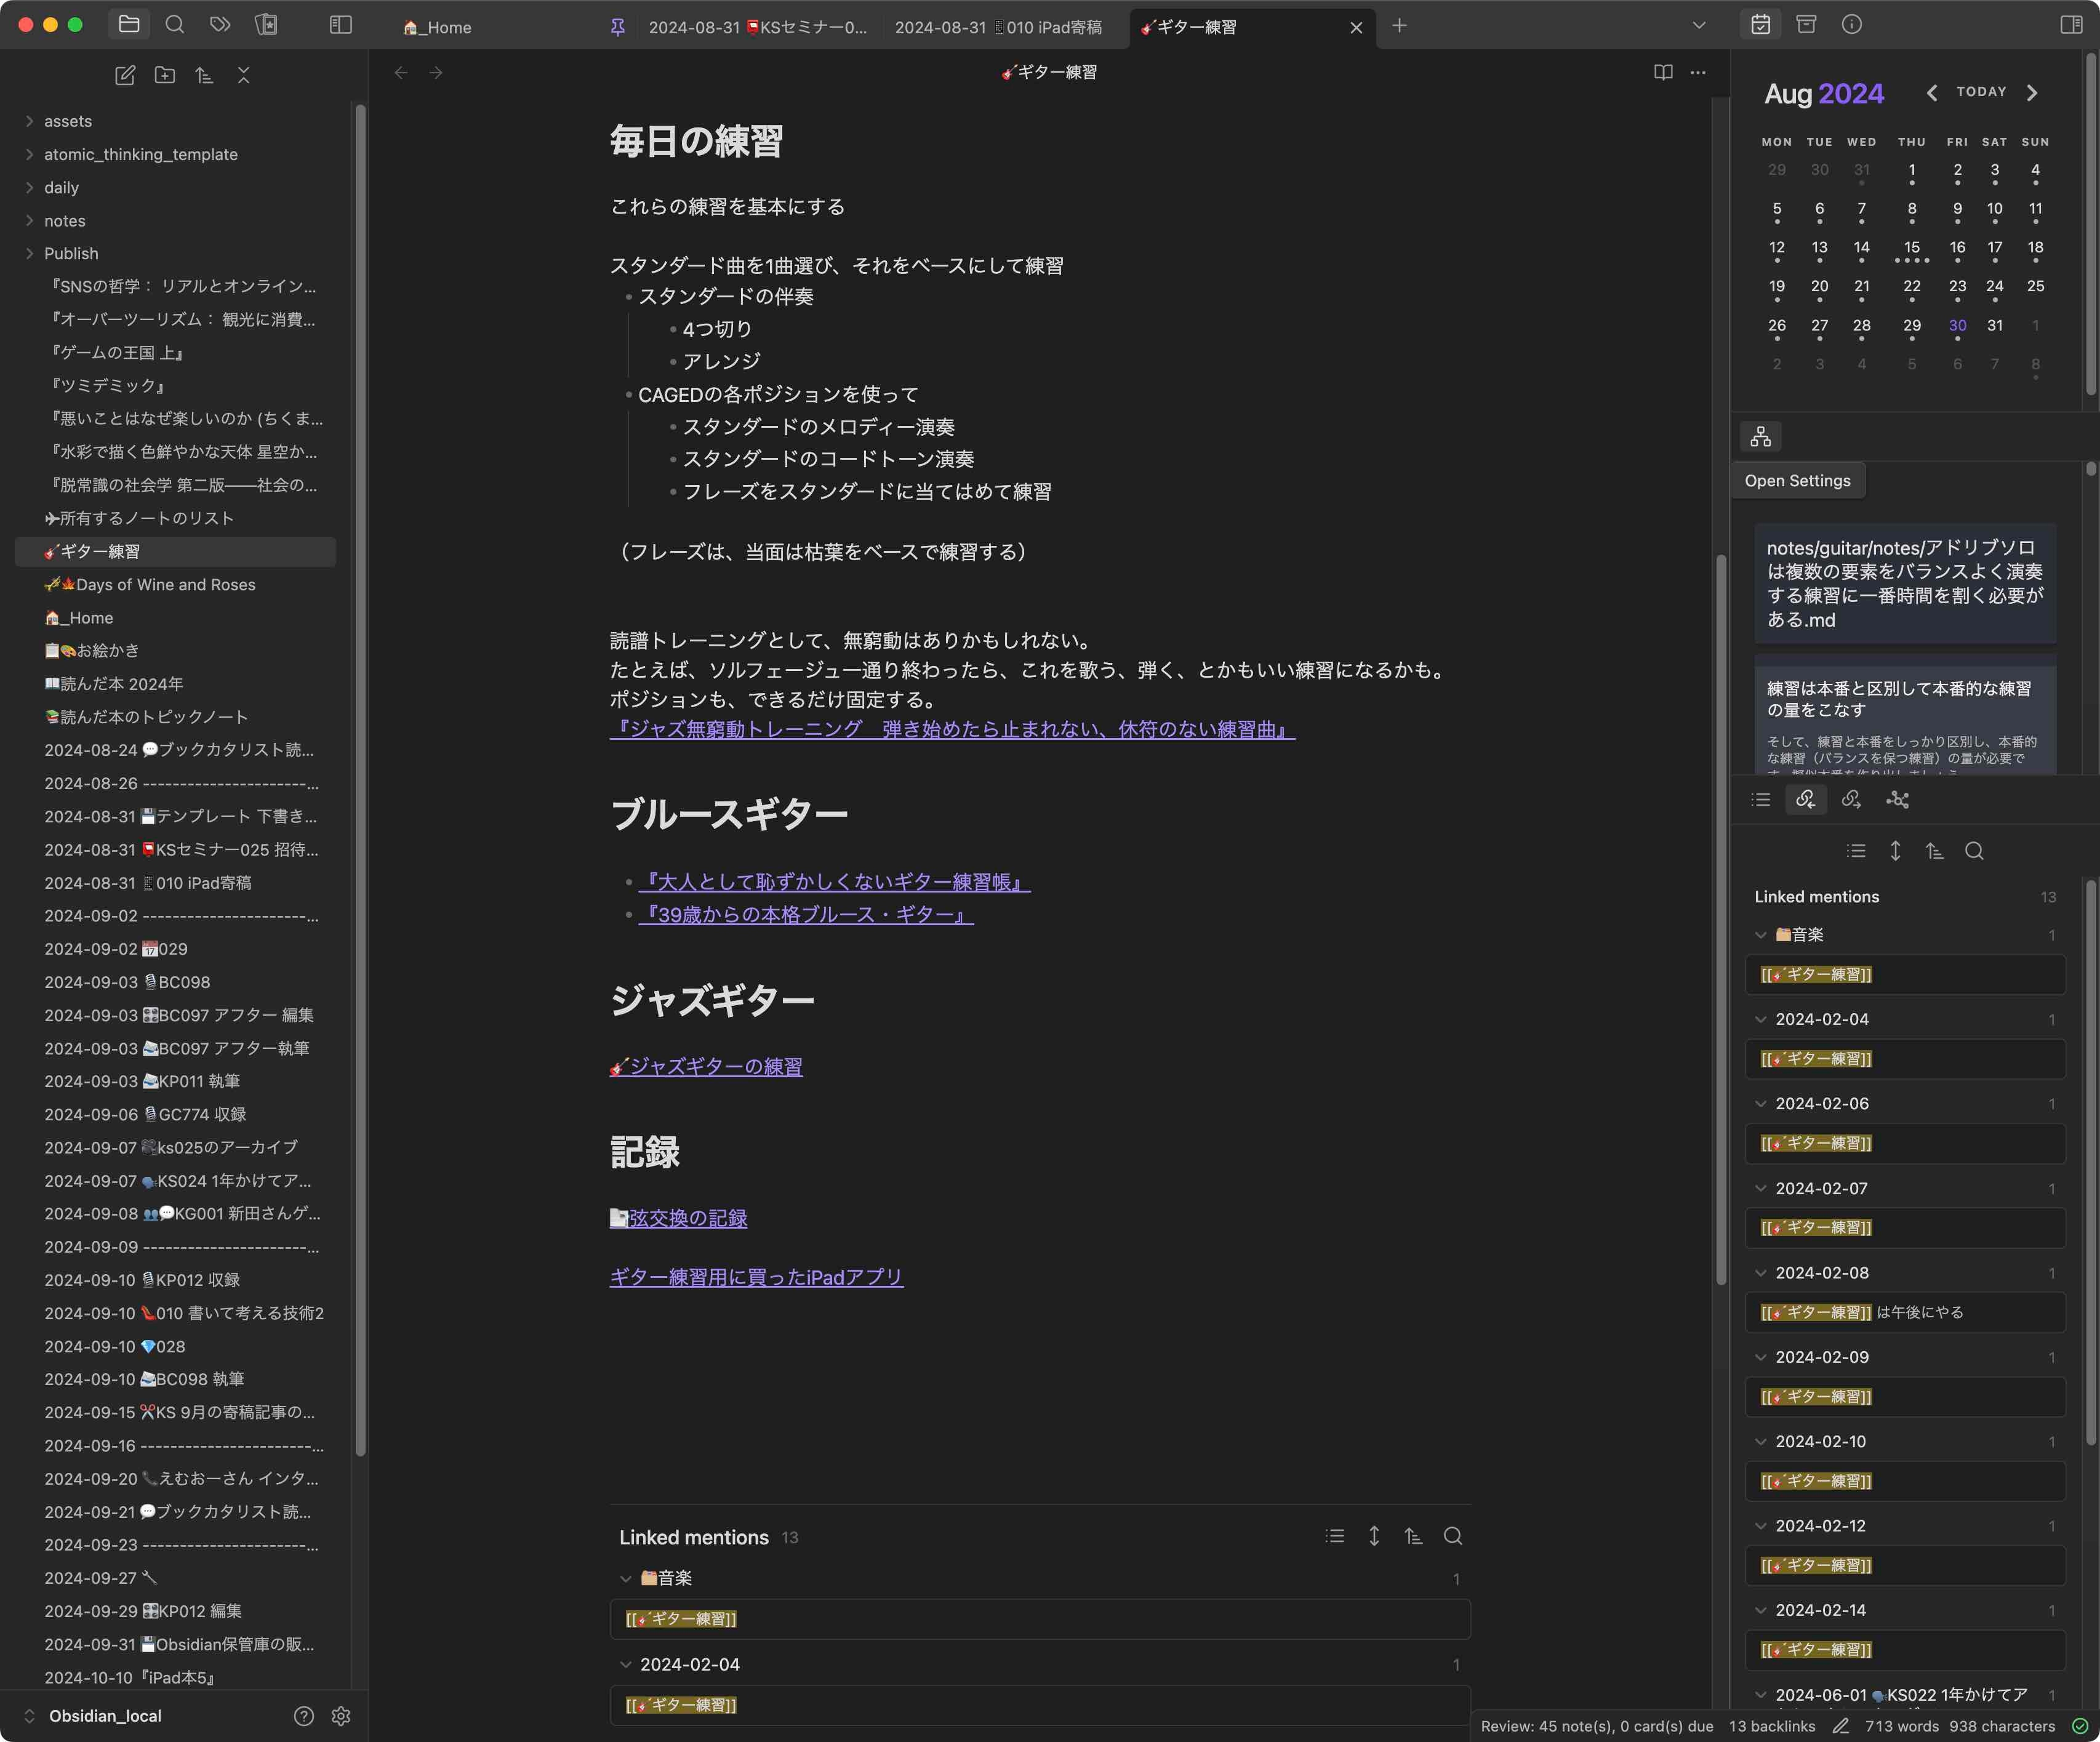Viewport: 2100px width, 1742px height.
Task: Click the pencil edit-mode status icon
Action: pyautogui.click(x=1840, y=1726)
